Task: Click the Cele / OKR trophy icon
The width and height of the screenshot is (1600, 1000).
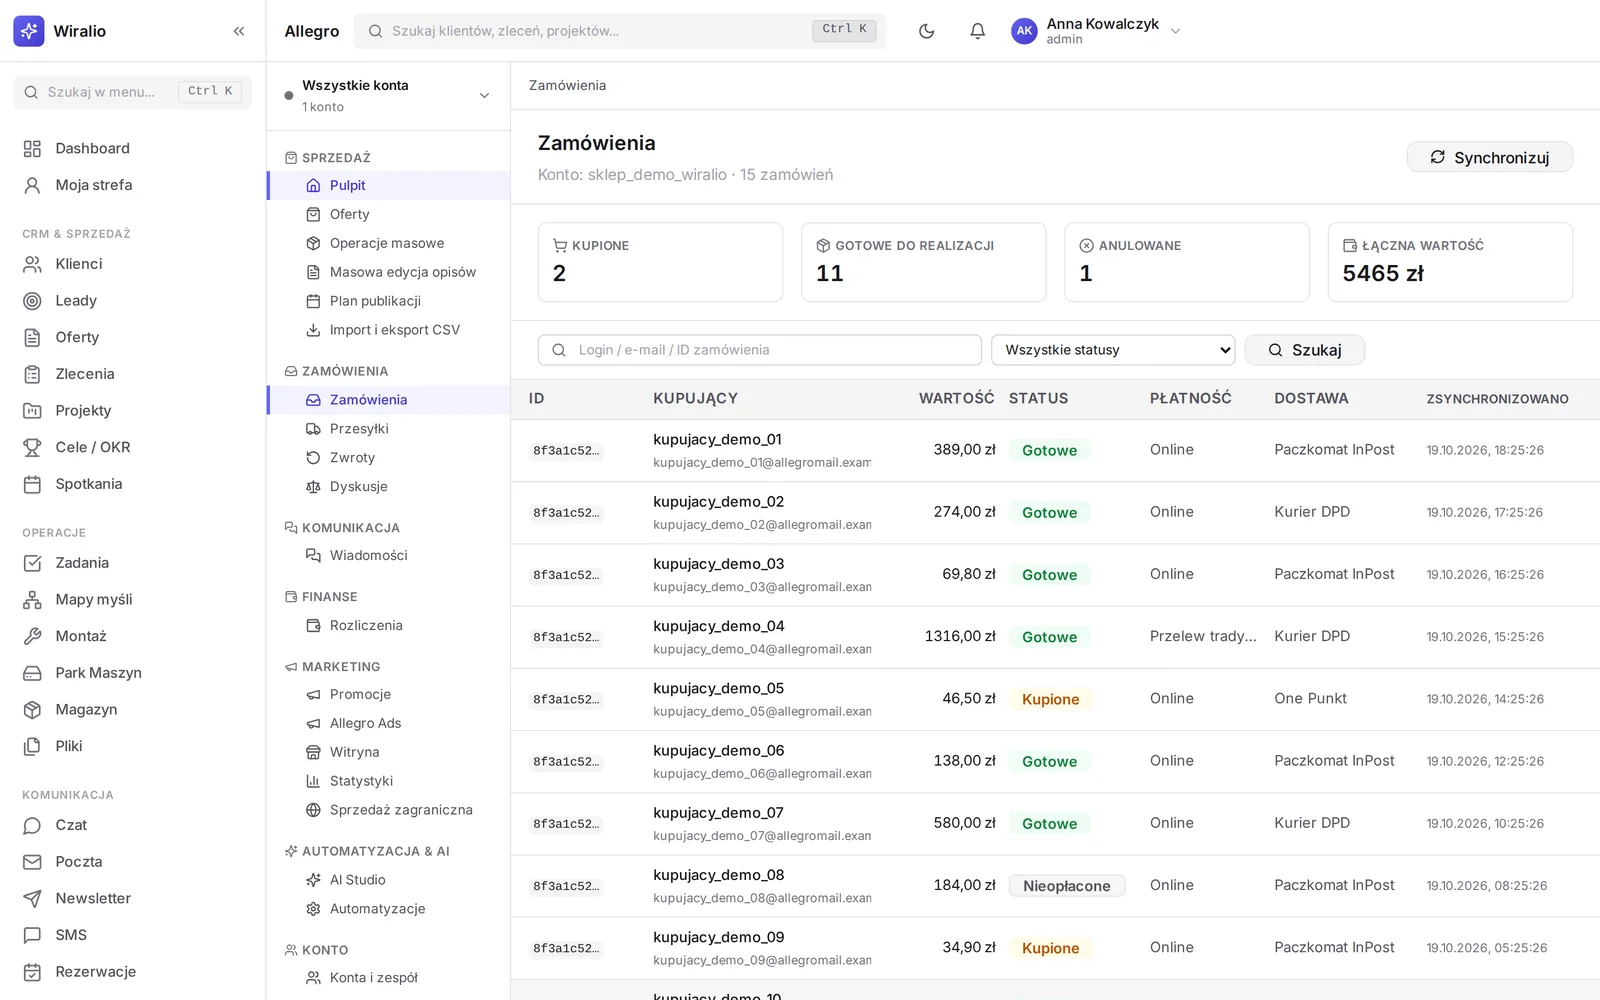Action: (32, 447)
